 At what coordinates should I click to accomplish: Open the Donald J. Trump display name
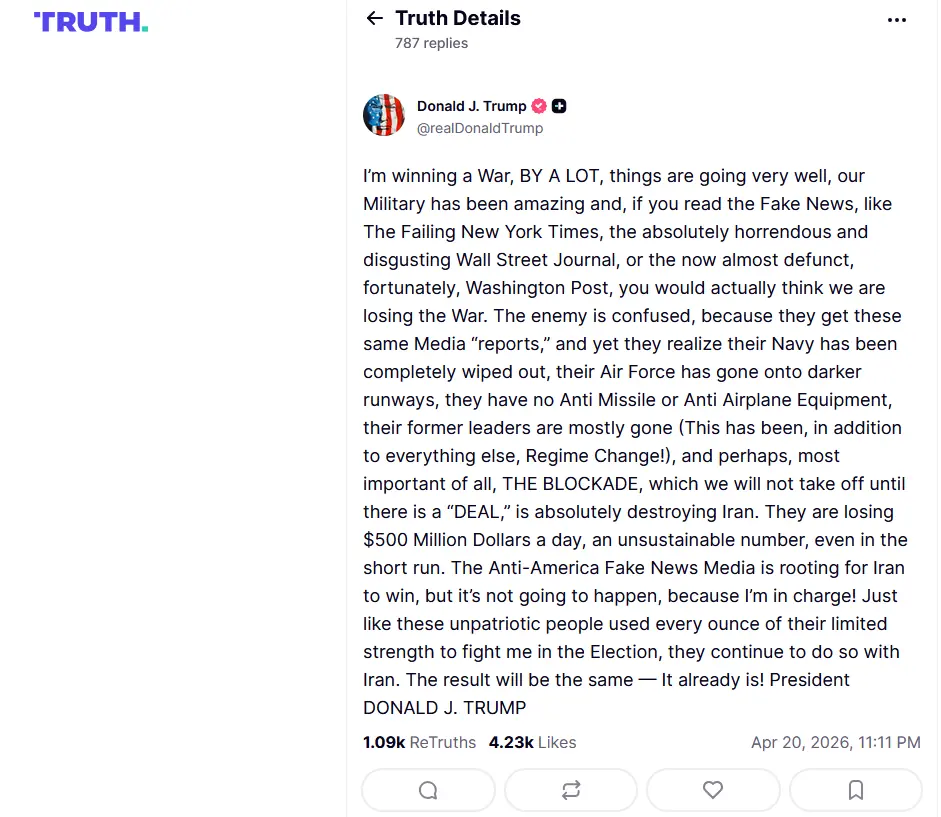471,106
